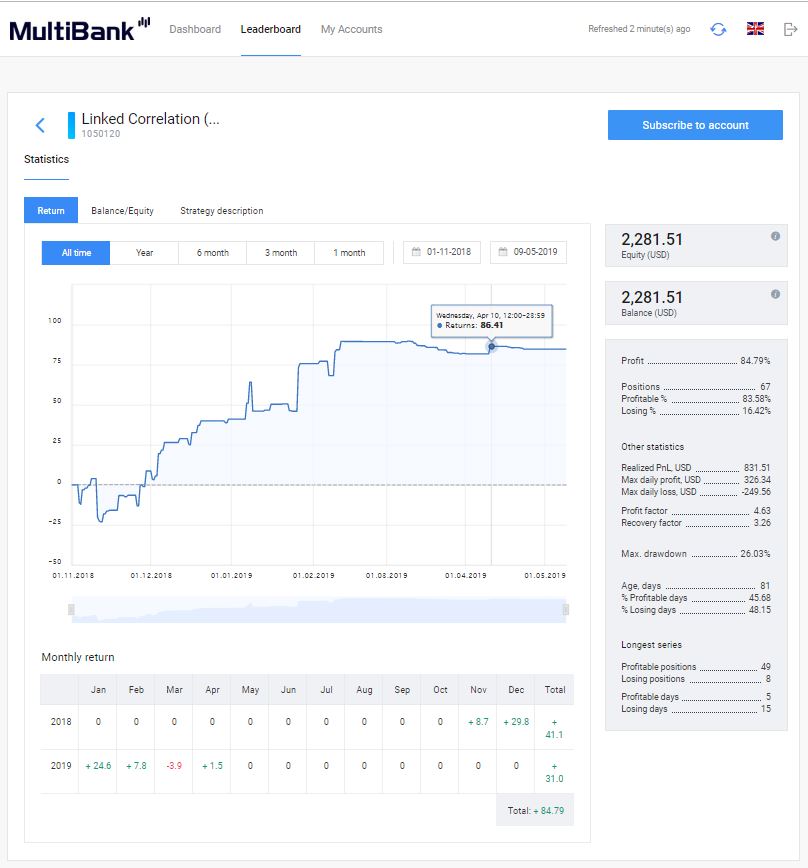808x868 pixels.
Task: Select the 3 month range option
Action: tap(281, 253)
